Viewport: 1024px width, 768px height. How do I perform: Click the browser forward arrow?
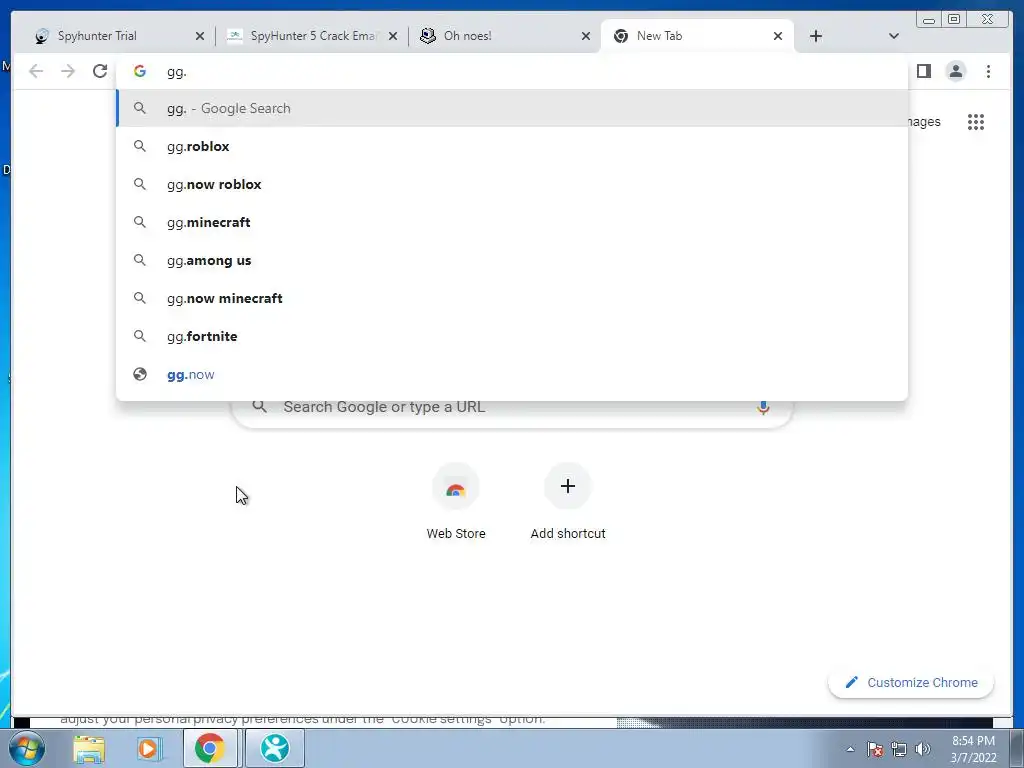(68, 71)
